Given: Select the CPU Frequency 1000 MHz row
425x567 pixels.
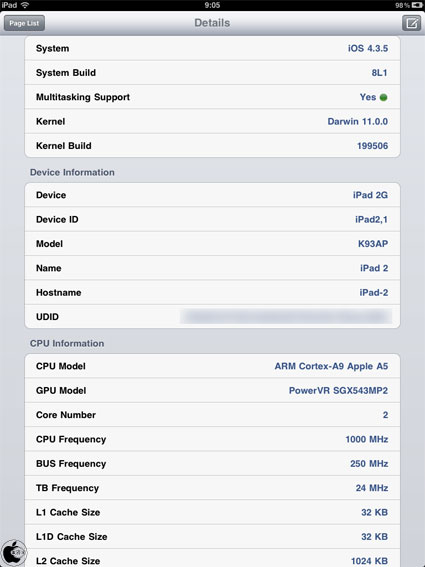Looking at the screenshot, I should click(212, 439).
